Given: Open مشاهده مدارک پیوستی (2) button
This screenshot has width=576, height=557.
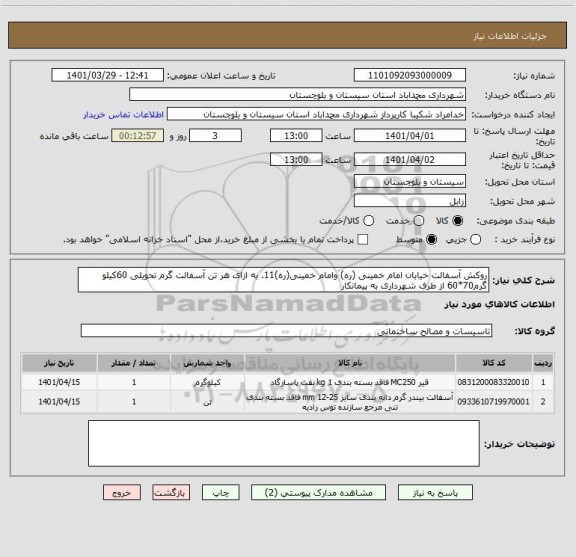Looking at the screenshot, I should 318,492.
